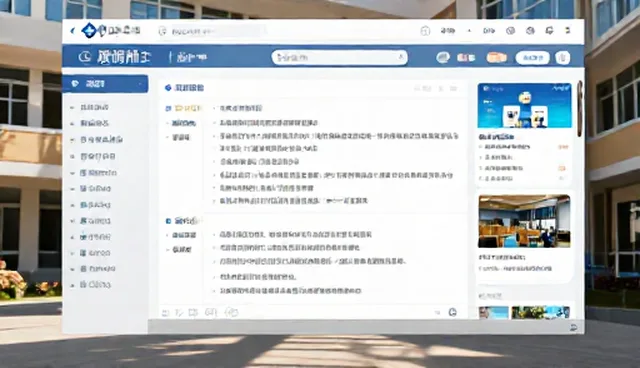
Task: Click the white rounded search box in the blue banner
Action: pos(340,58)
